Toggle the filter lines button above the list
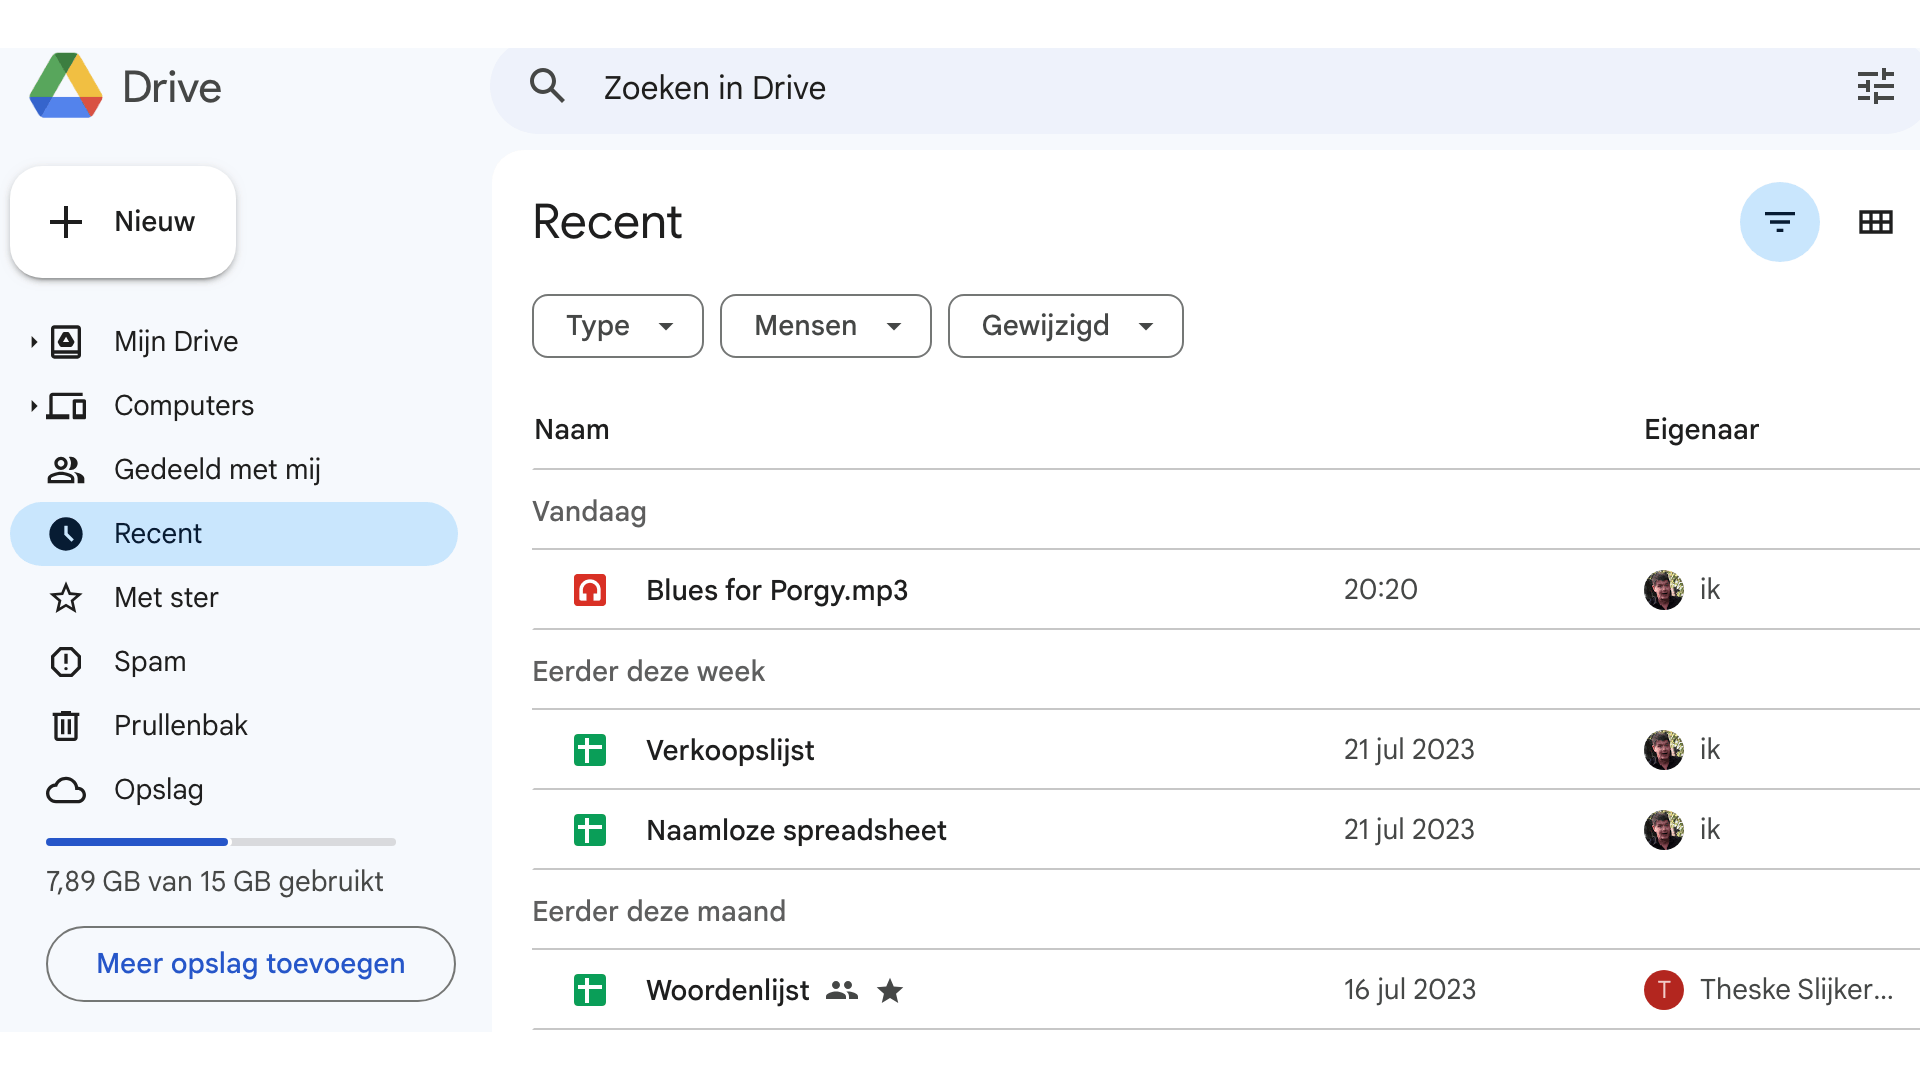This screenshot has width=1920, height=1080. point(1780,222)
